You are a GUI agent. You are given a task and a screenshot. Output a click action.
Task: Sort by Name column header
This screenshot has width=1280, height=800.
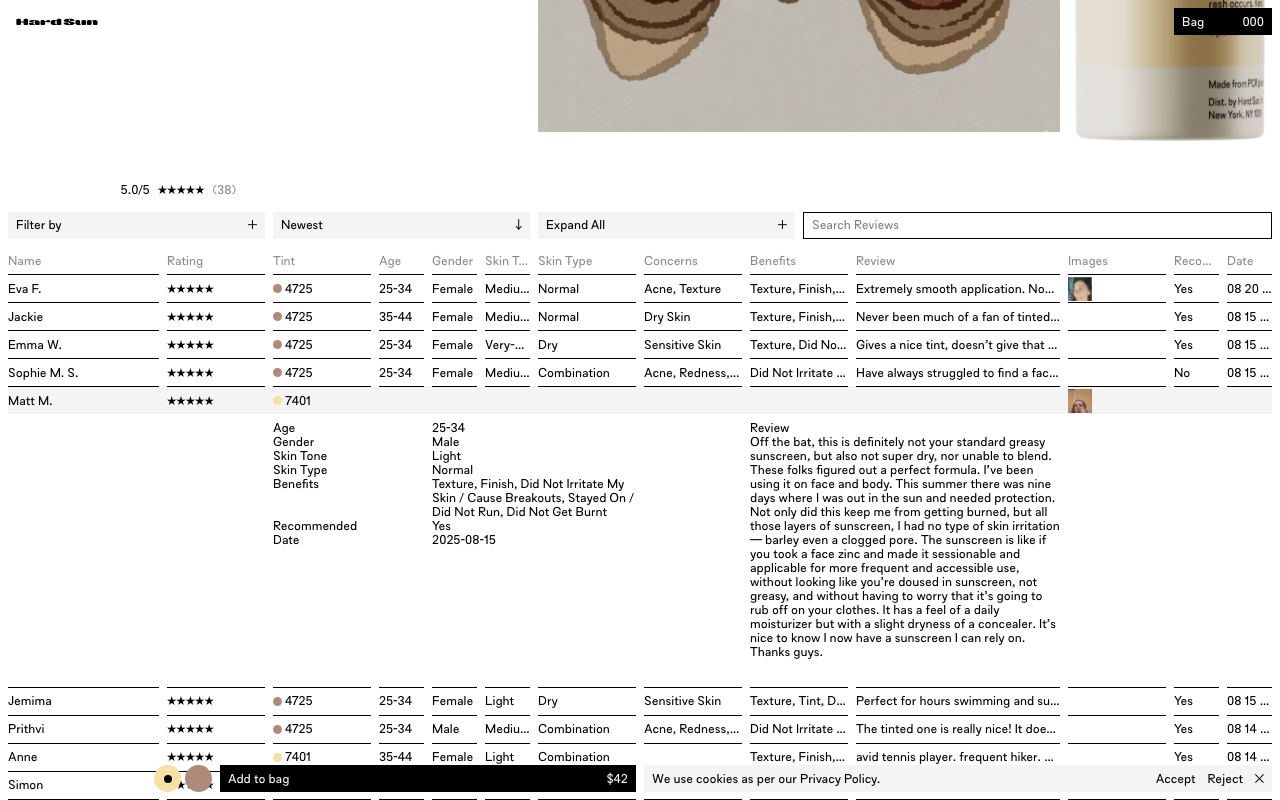[x=25, y=261]
